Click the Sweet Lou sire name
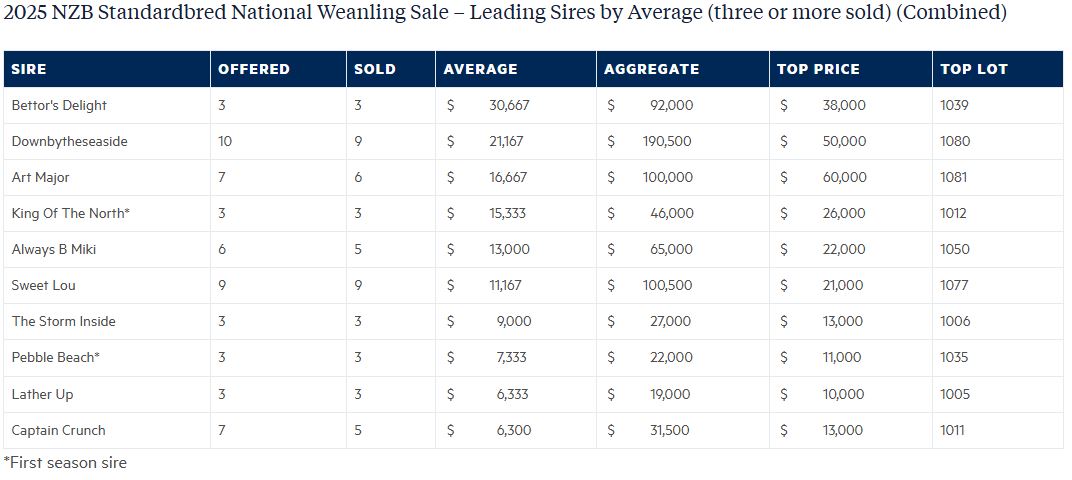This screenshot has height=480, width=1072. coord(44,285)
